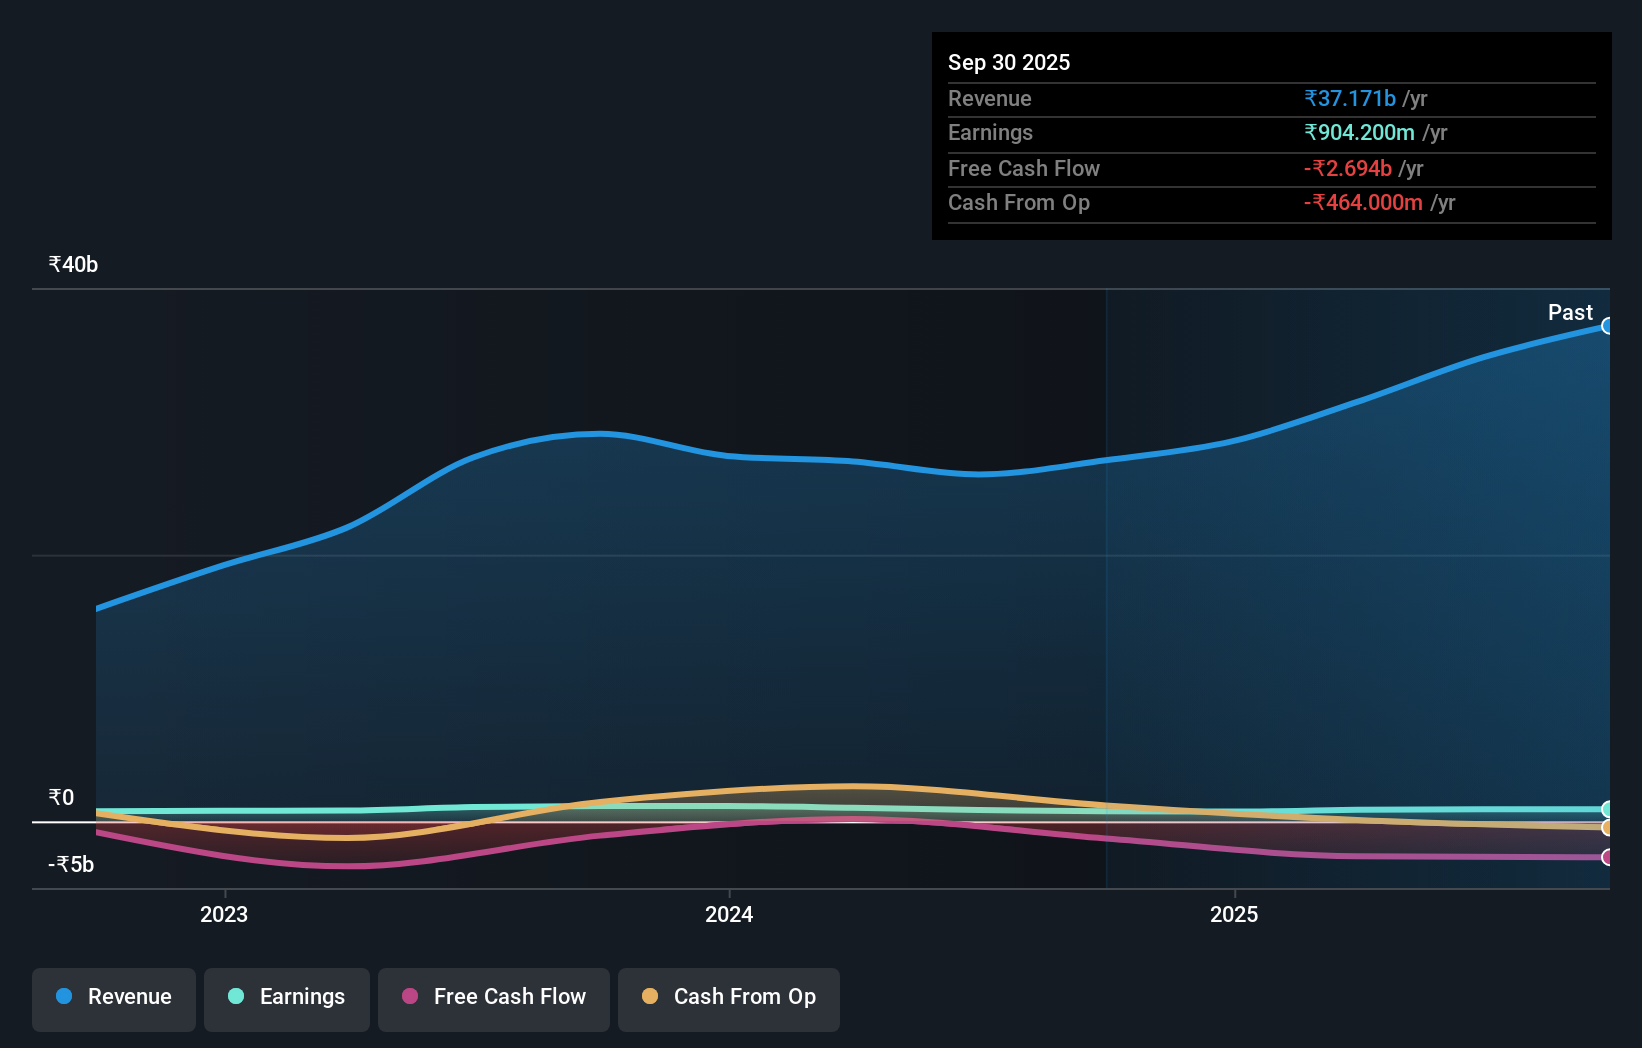Screen dimensions: 1642x1048
Task: Hide the Free Cash Flow series
Action: [x=493, y=998]
